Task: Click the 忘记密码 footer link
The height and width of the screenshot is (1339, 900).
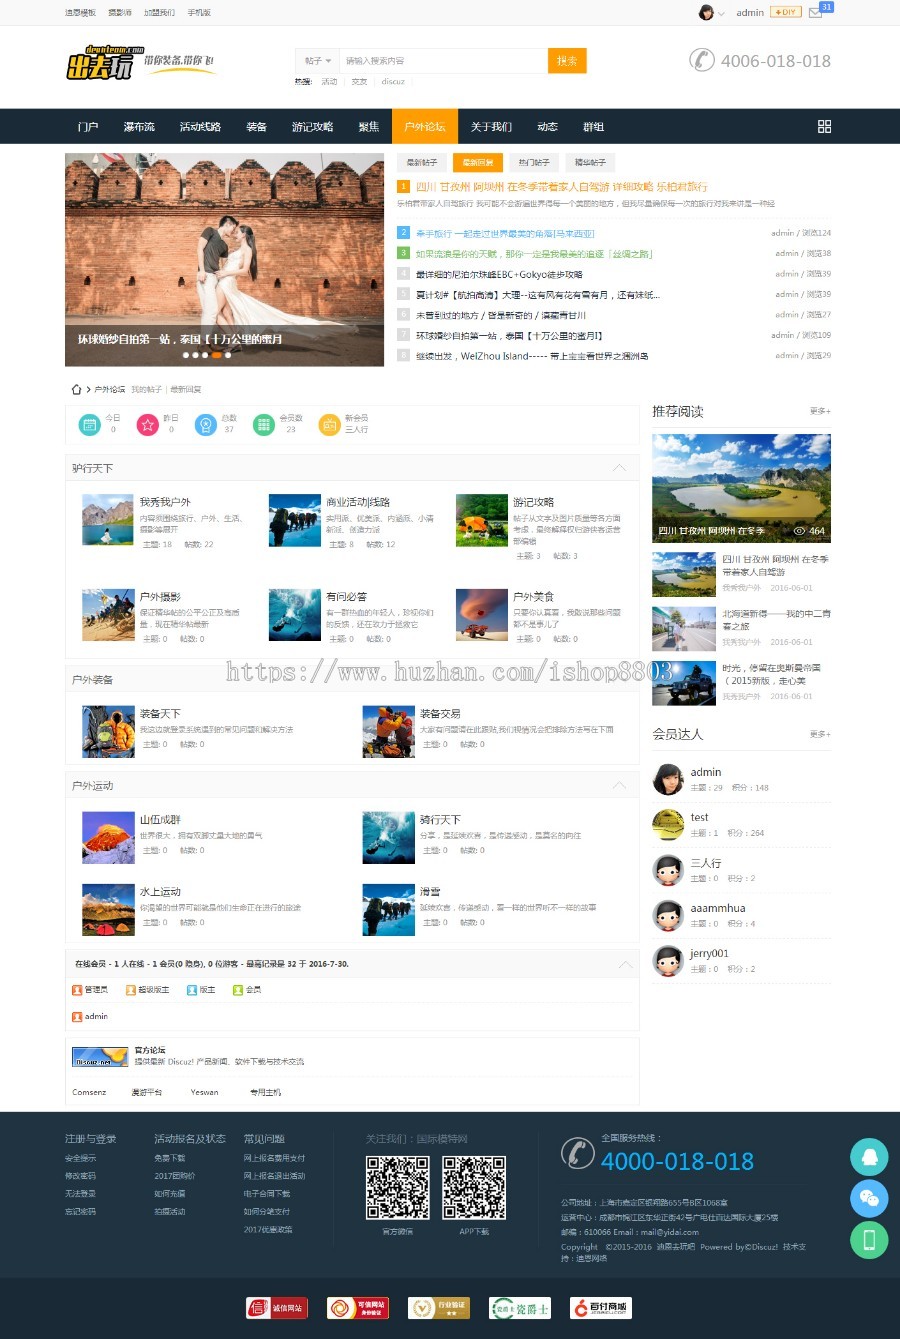Action: click(x=80, y=1211)
